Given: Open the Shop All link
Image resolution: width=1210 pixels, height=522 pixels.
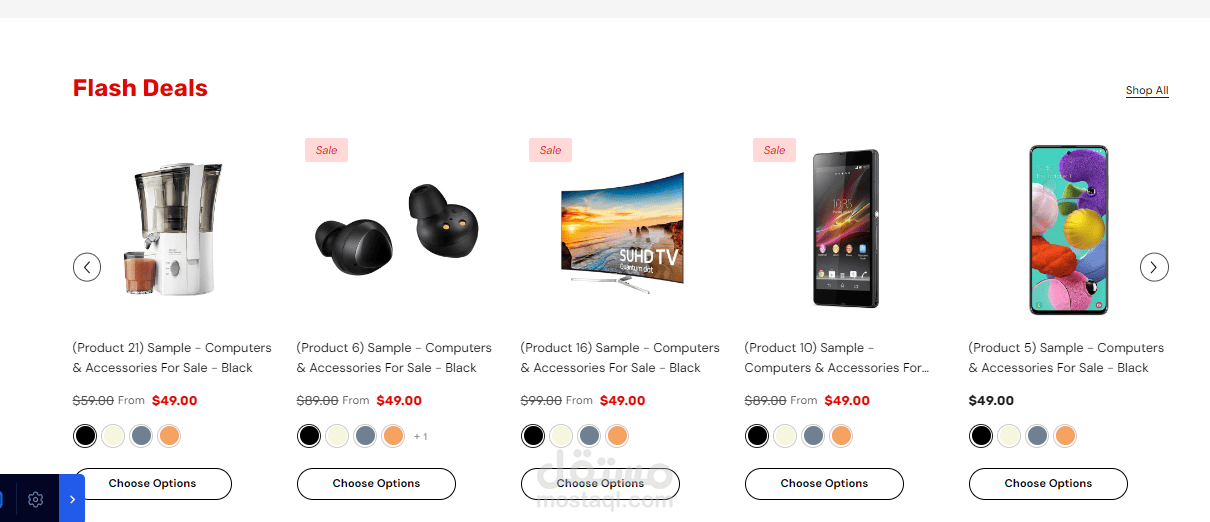Looking at the screenshot, I should 1147,90.
